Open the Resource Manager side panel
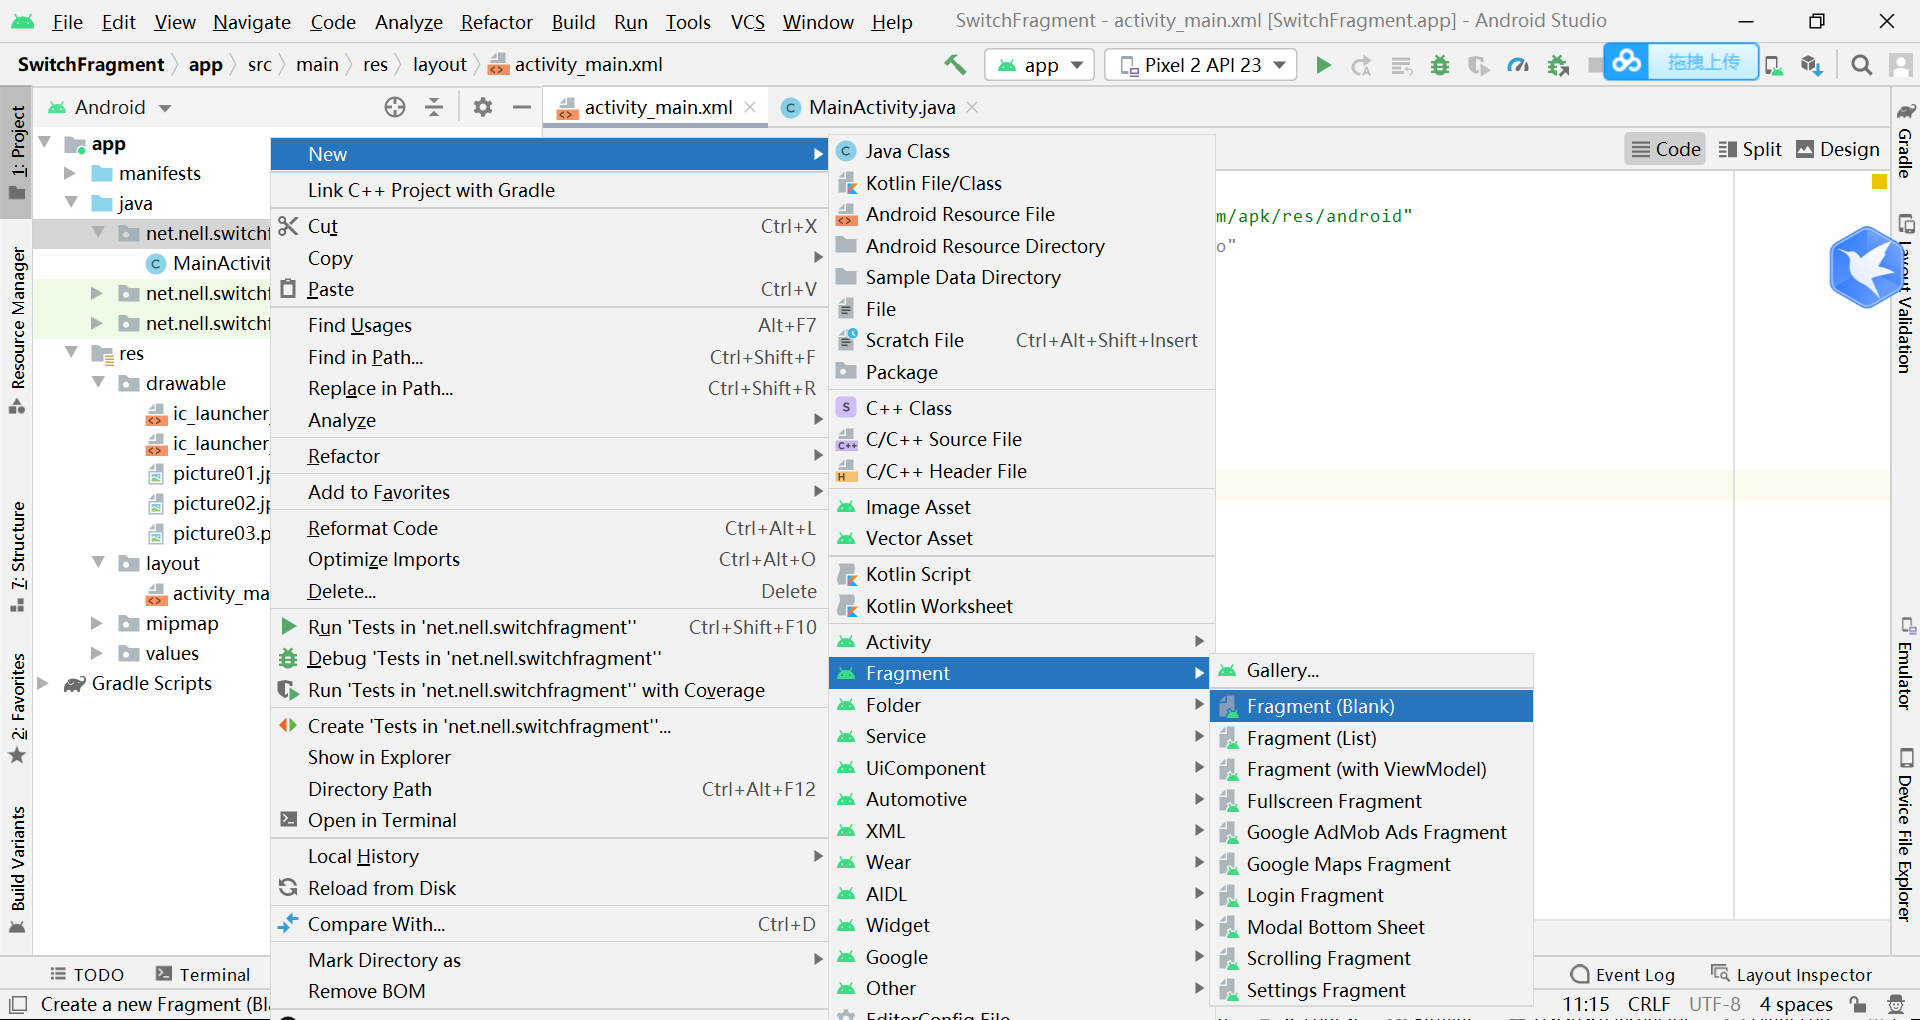Screen dimensions: 1920x1020 point(17,329)
